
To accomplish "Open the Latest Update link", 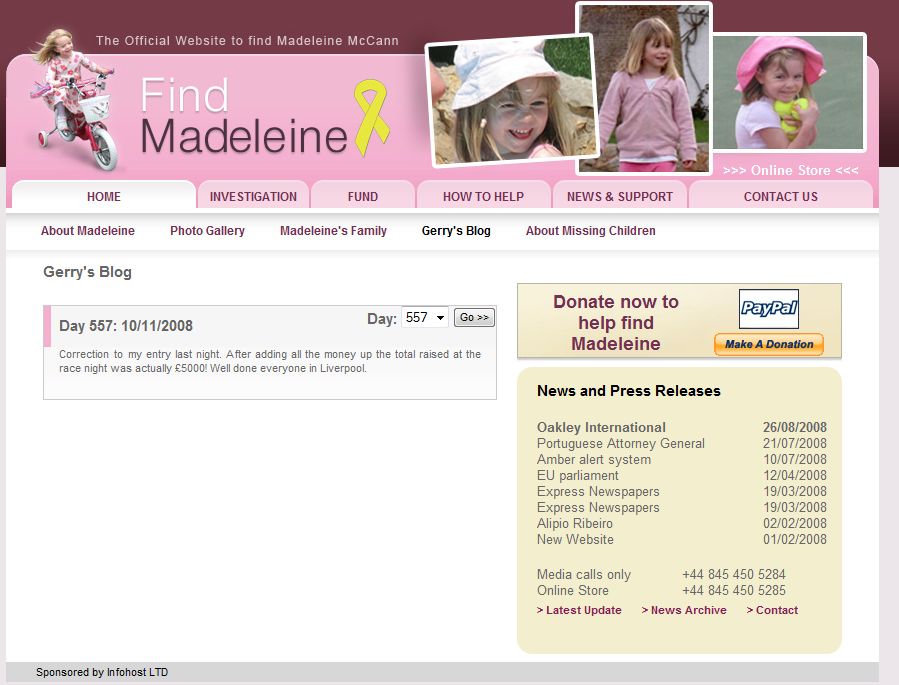I will 579,610.
